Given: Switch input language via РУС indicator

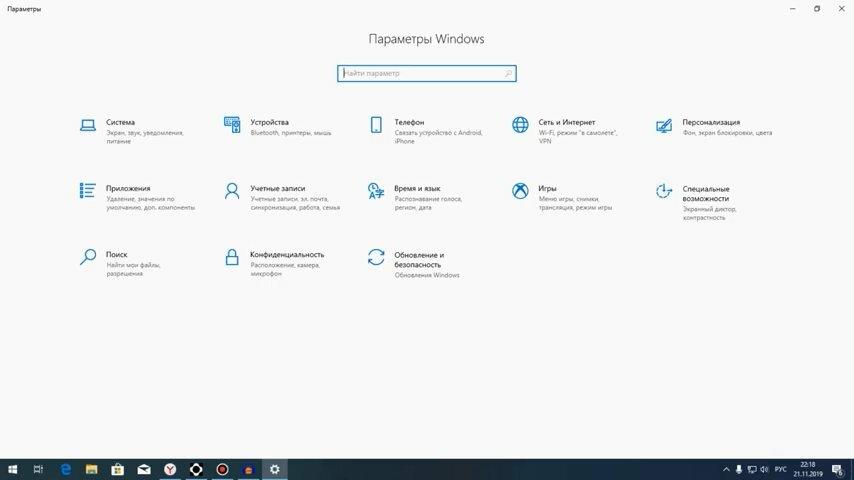Looking at the screenshot, I should pyautogui.click(x=780, y=469).
